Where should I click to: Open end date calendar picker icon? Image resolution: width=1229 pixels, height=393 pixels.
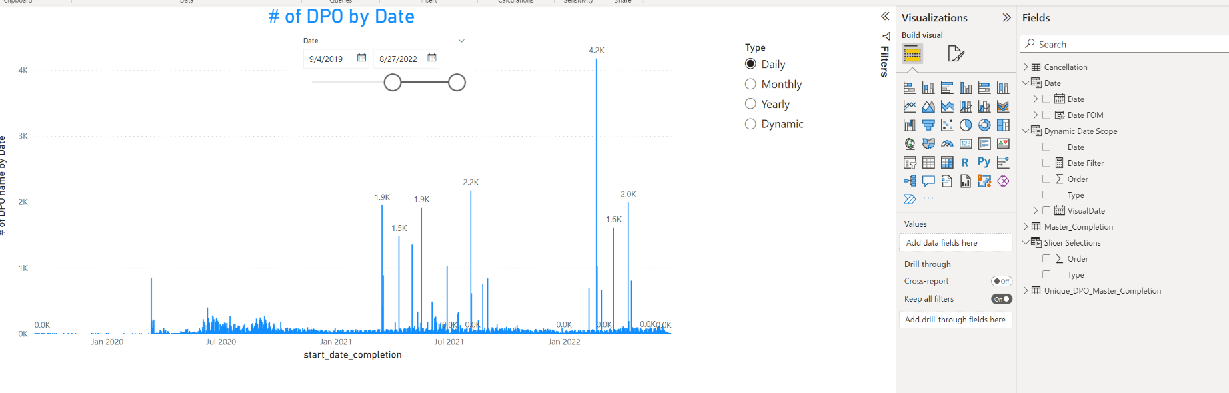pyautogui.click(x=431, y=58)
